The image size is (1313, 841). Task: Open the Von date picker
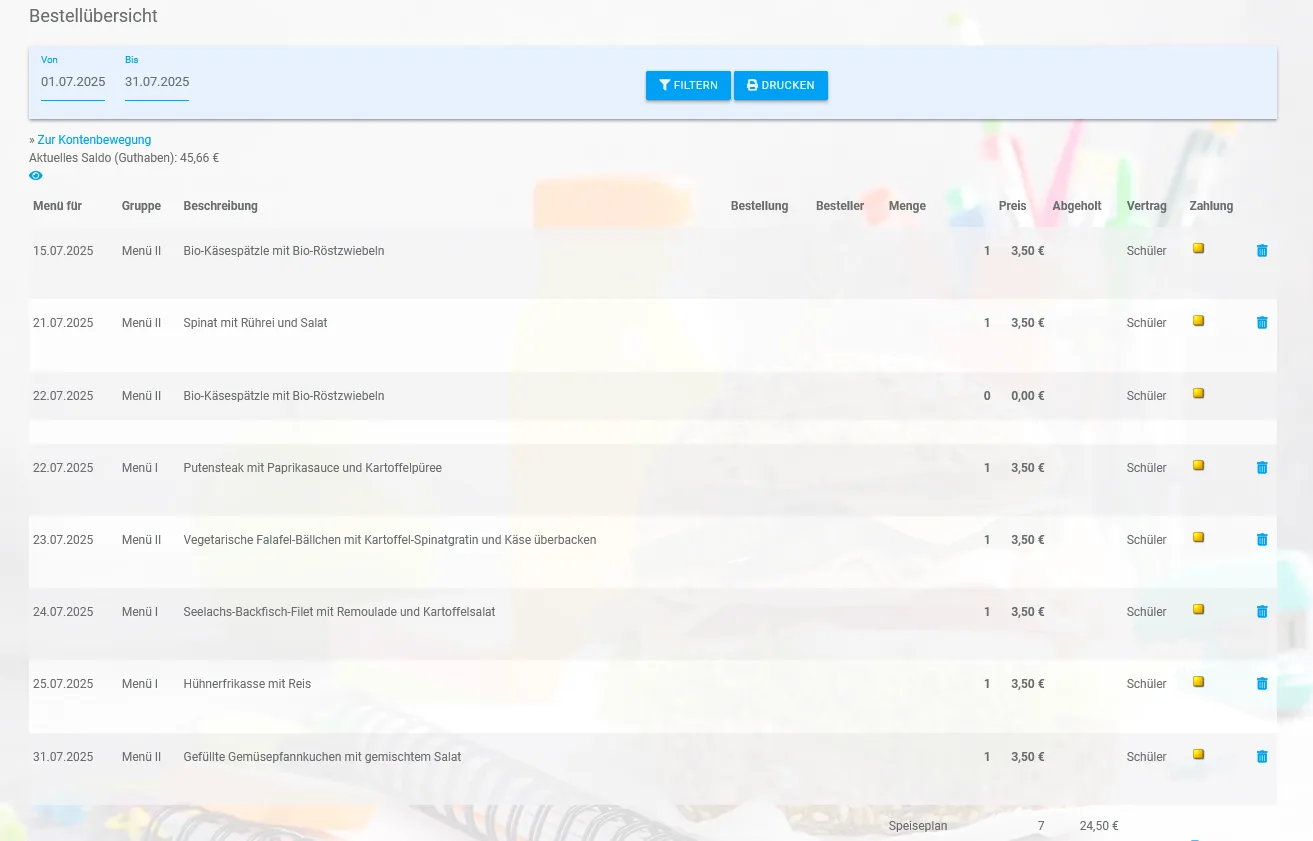point(72,81)
